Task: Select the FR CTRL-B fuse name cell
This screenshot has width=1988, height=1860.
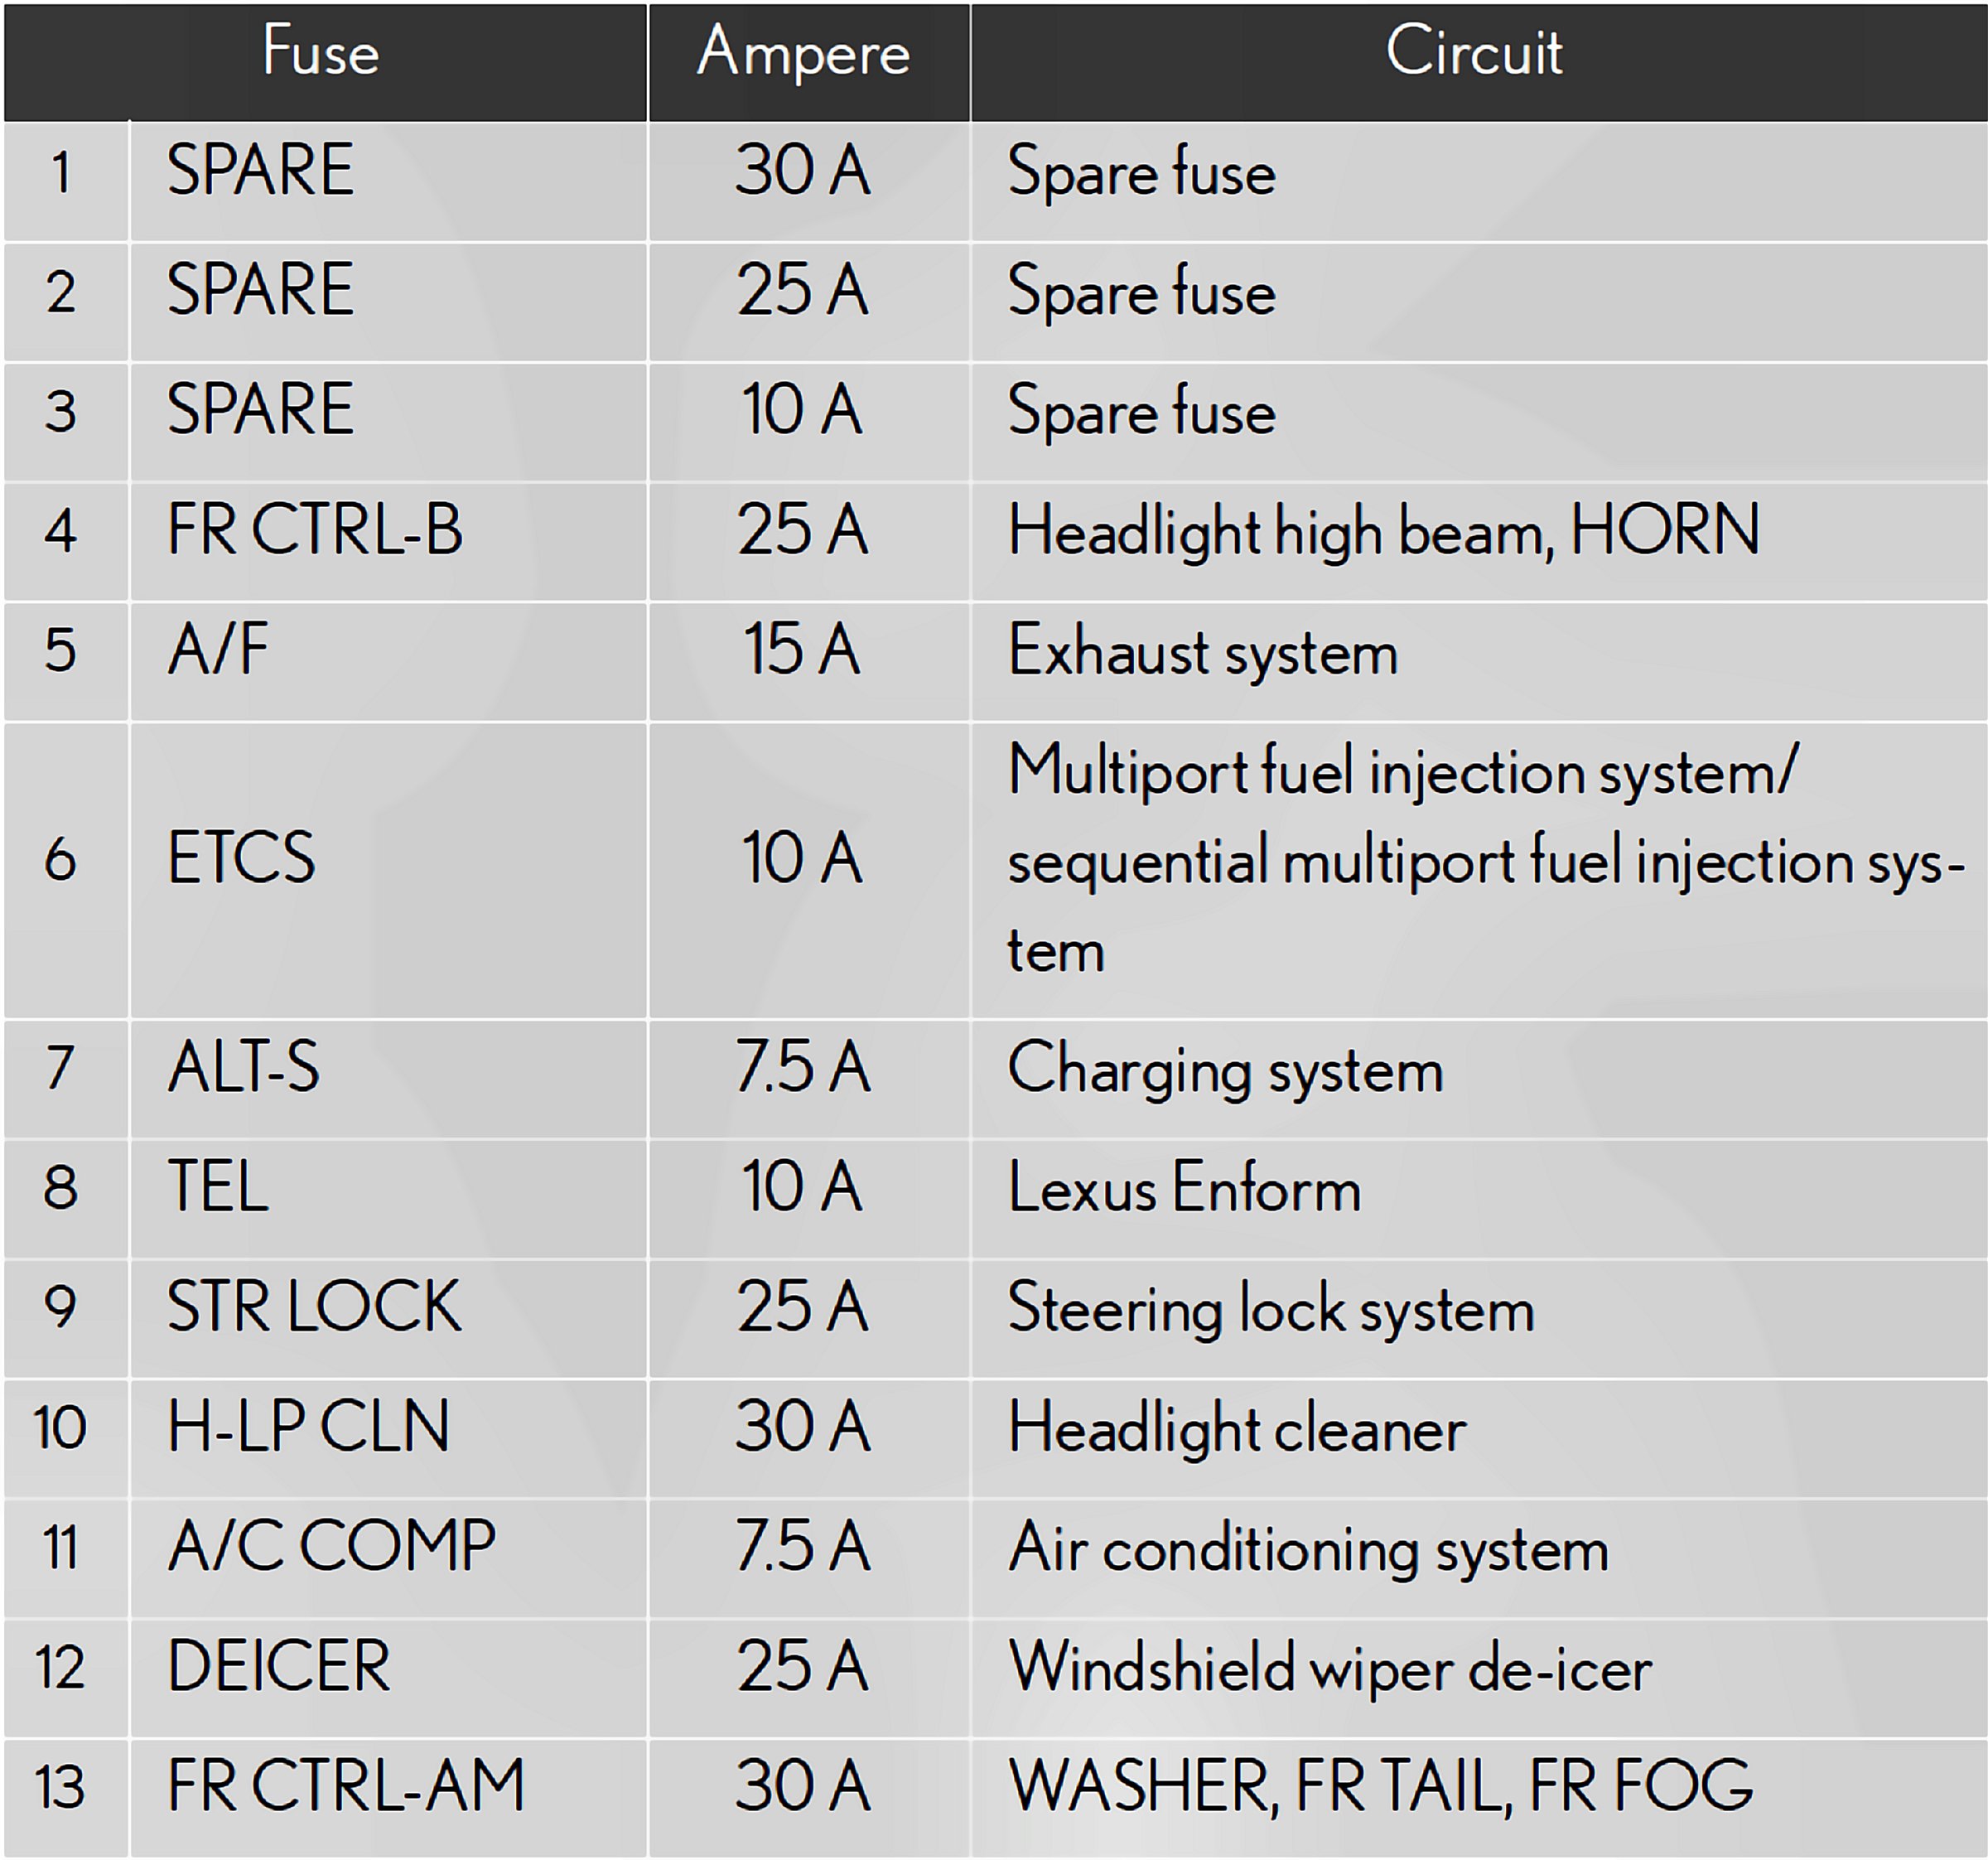Action: click(x=315, y=530)
